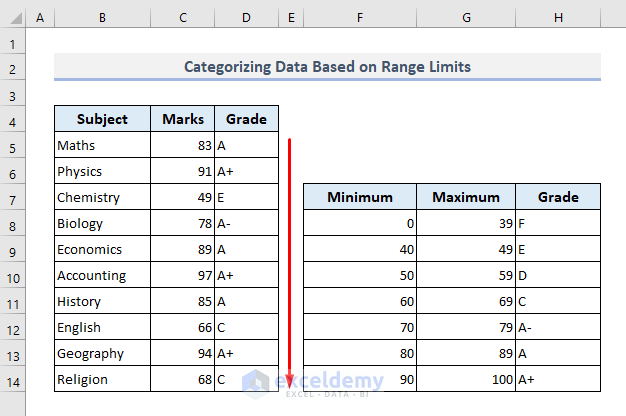Click the 'History' cell

click(102, 301)
